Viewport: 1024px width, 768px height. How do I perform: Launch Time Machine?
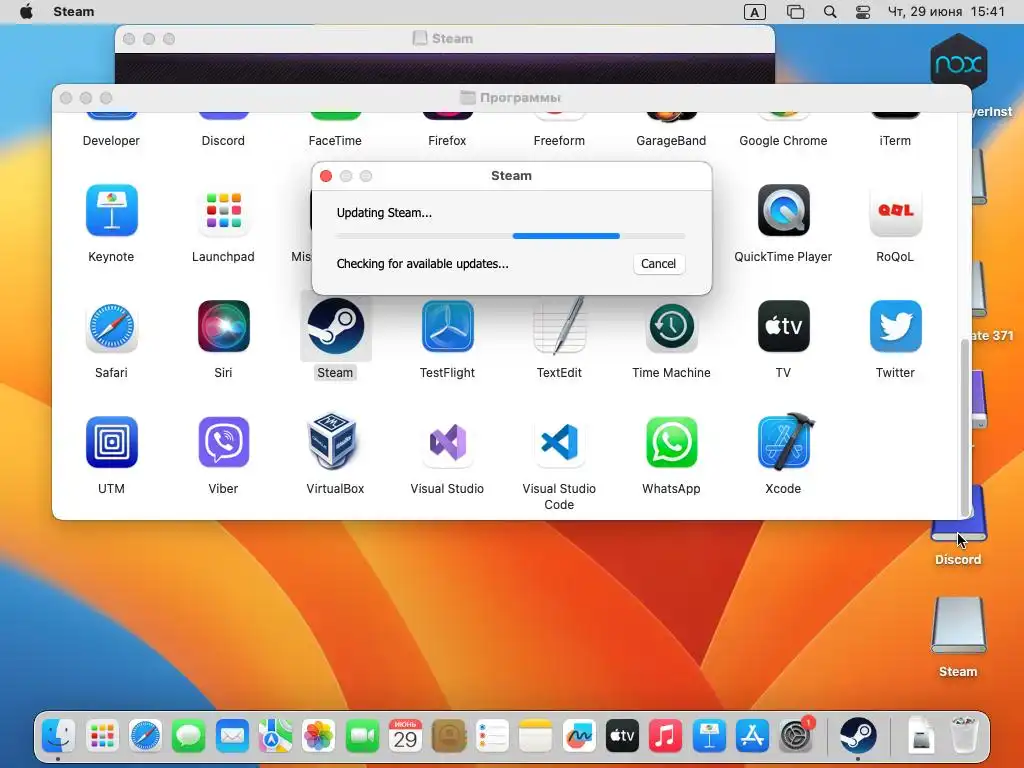coord(671,327)
